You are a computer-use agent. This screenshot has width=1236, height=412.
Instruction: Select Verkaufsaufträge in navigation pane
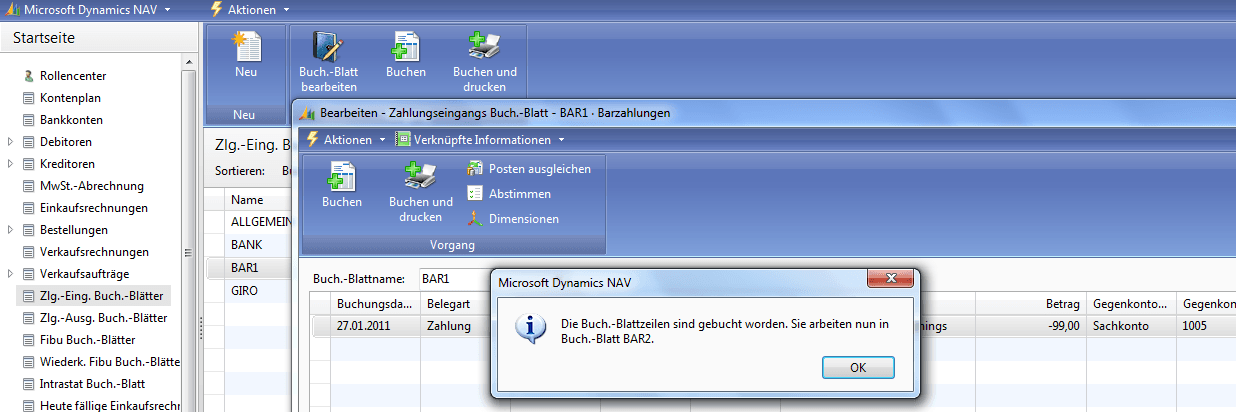click(x=84, y=274)
